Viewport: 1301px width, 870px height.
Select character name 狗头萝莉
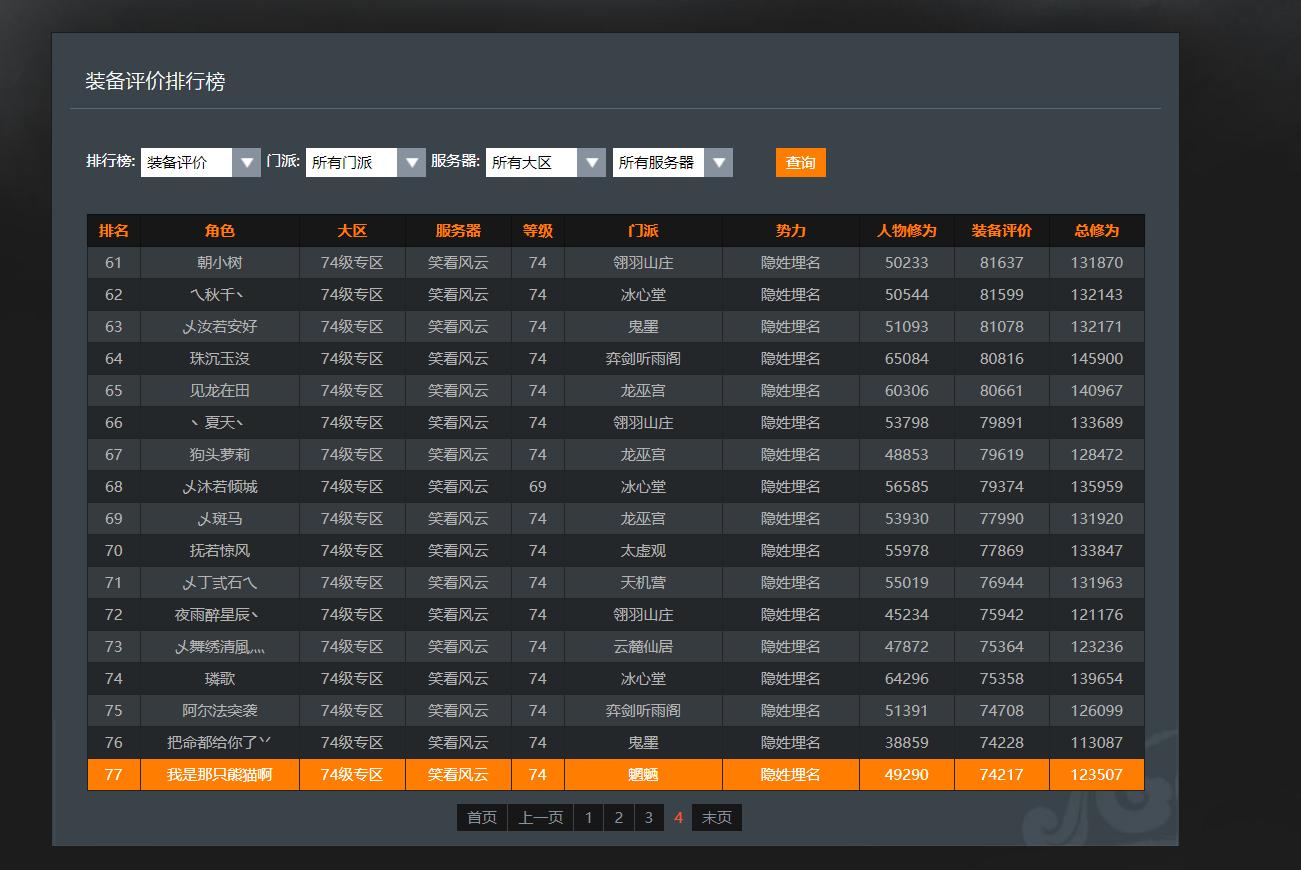[x=220, y=455]
